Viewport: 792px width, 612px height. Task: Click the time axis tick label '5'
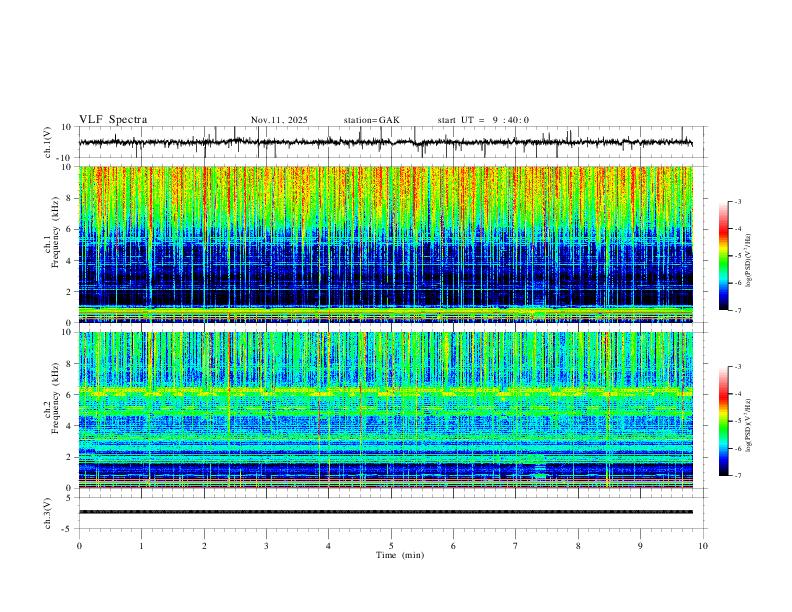pyautogui.click(x=391, y=546)
